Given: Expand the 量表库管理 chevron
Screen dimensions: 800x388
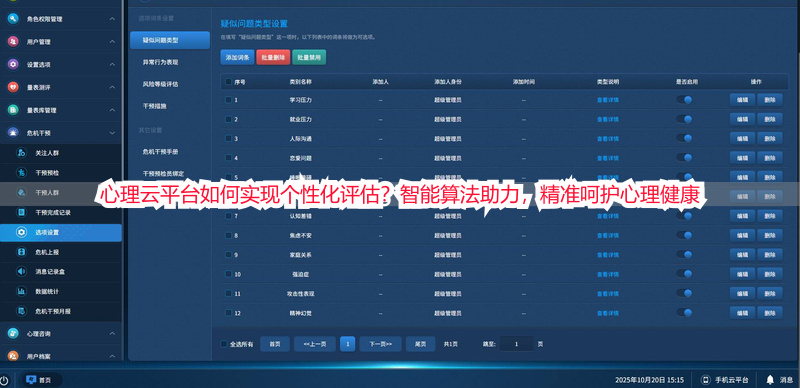Looking at the screenshot, I should (112, 110).
